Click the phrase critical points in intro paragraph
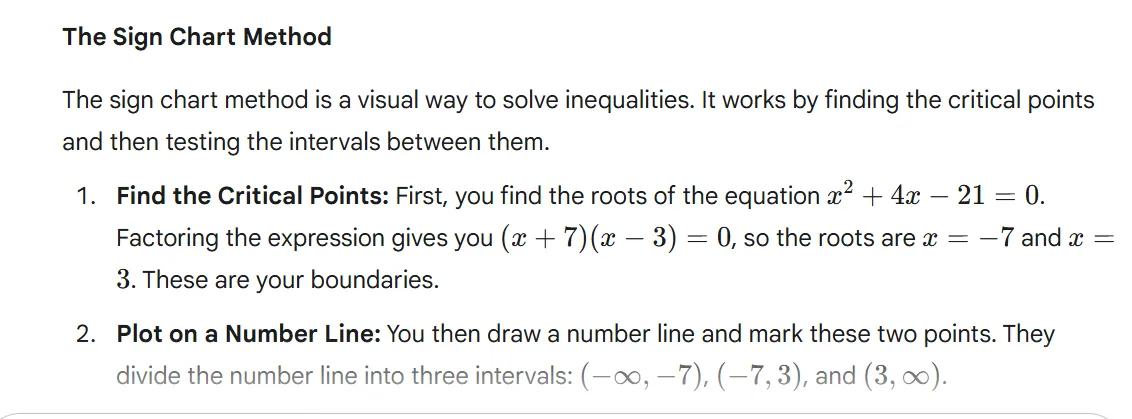The height and width of the screenshot is (419, 1132). [x=1026, y=100]
